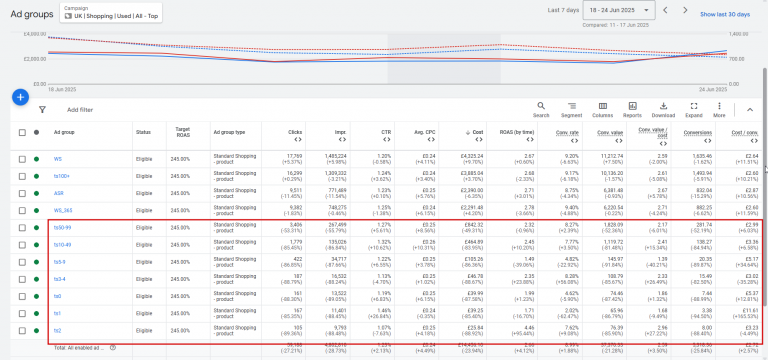Image resolution: width=768 pixels, height=360 pixels.
Task: Sort by Target ROAS column header
Action: click(182, 132)
